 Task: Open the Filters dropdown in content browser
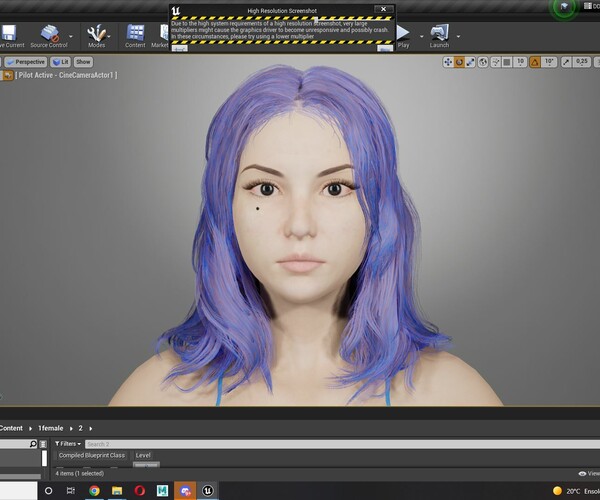point(68,444)
